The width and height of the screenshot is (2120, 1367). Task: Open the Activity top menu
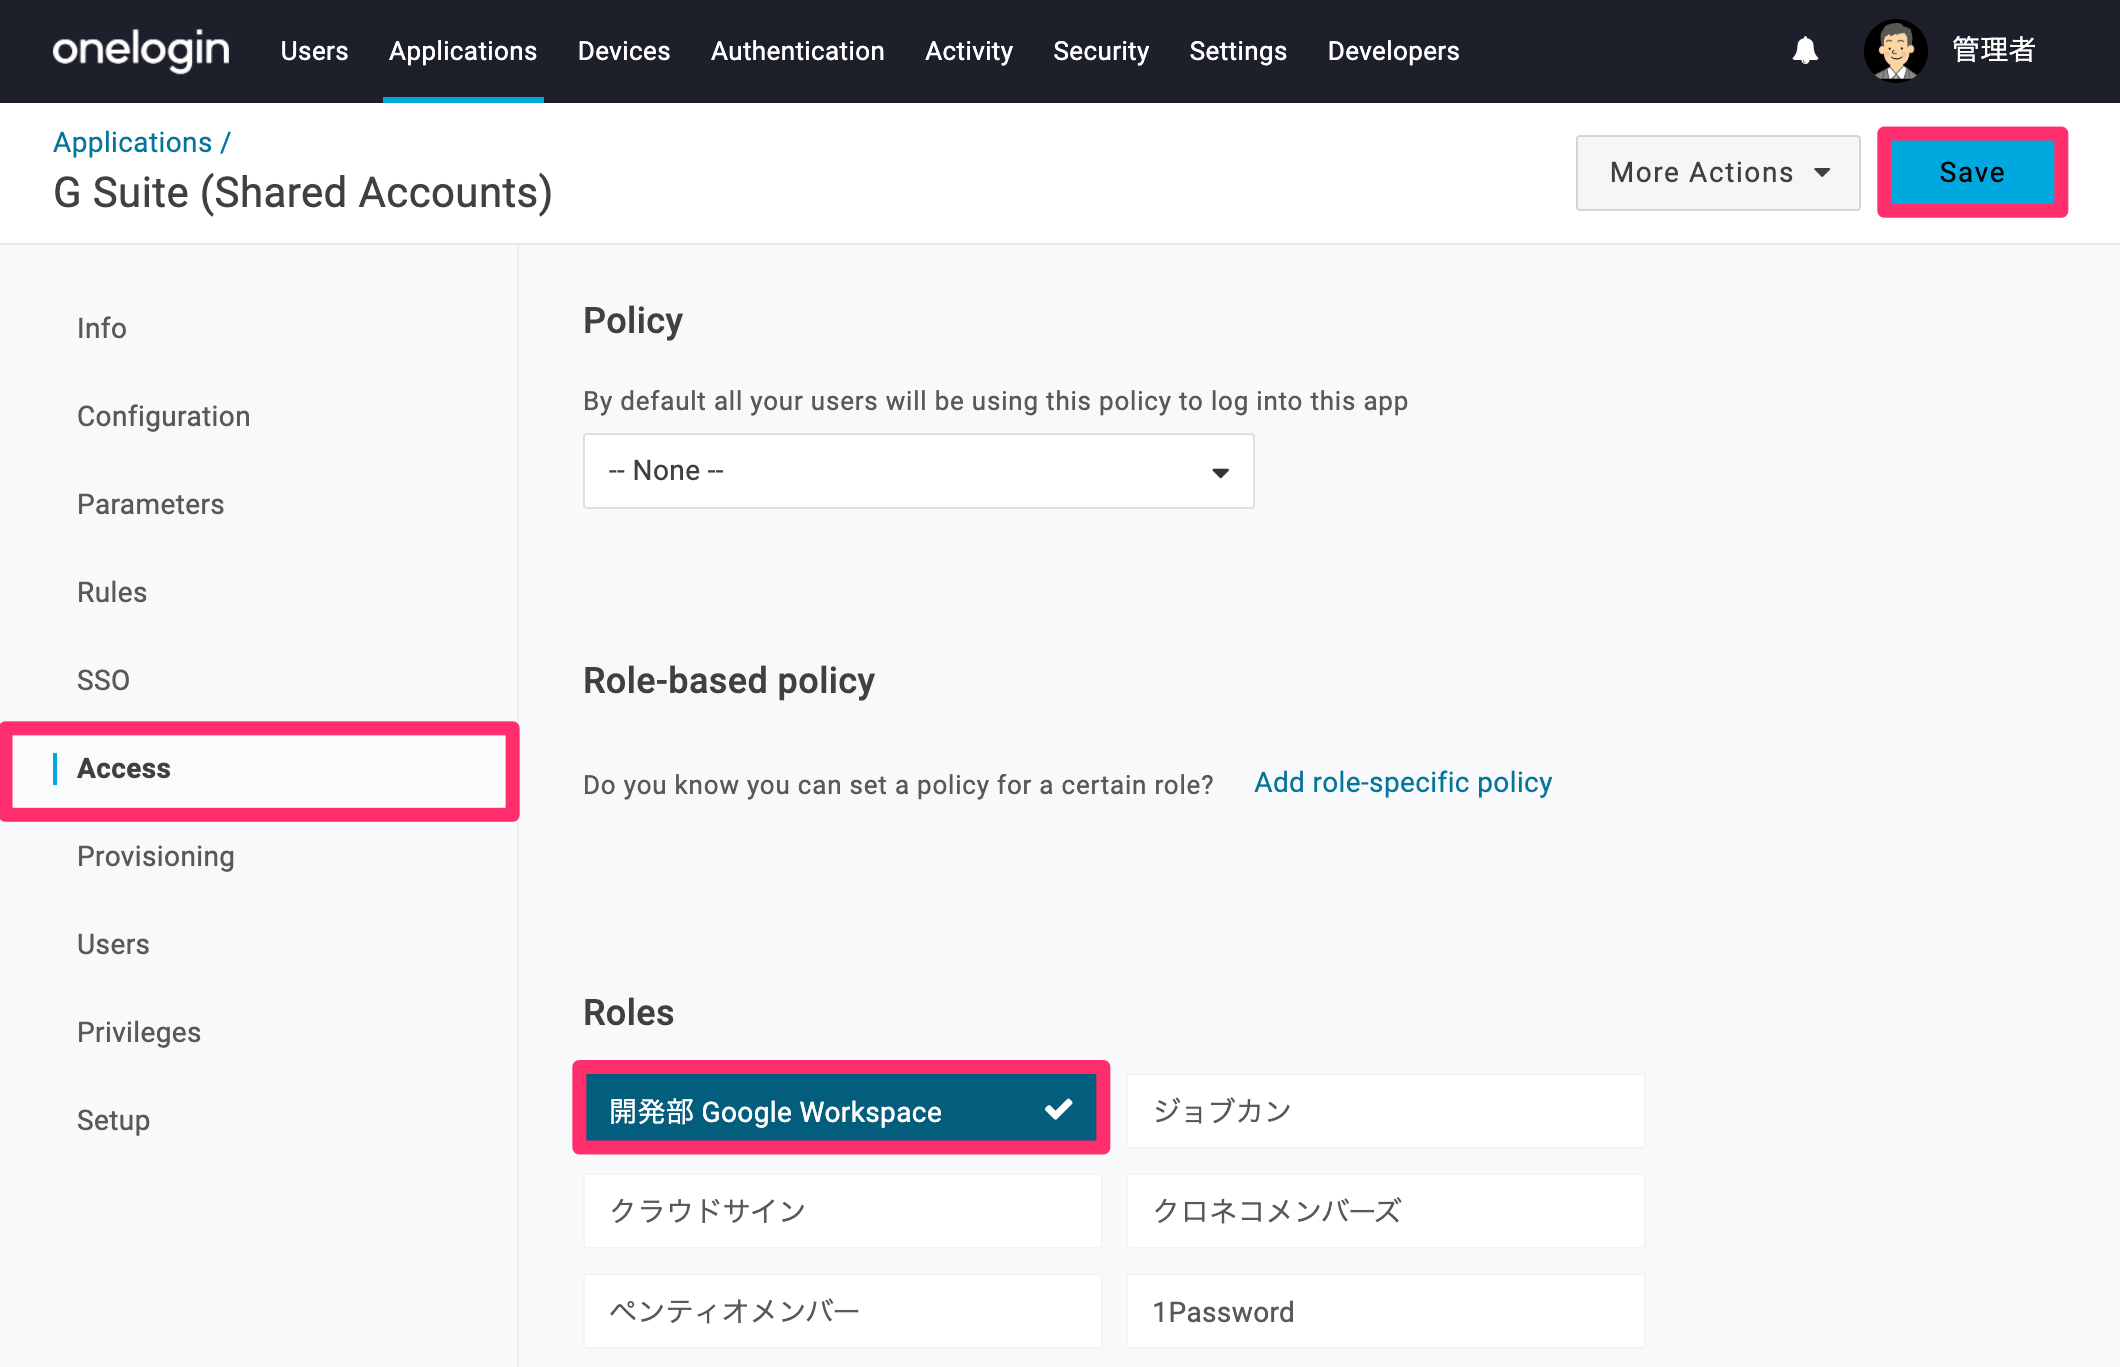click(969, 51)
